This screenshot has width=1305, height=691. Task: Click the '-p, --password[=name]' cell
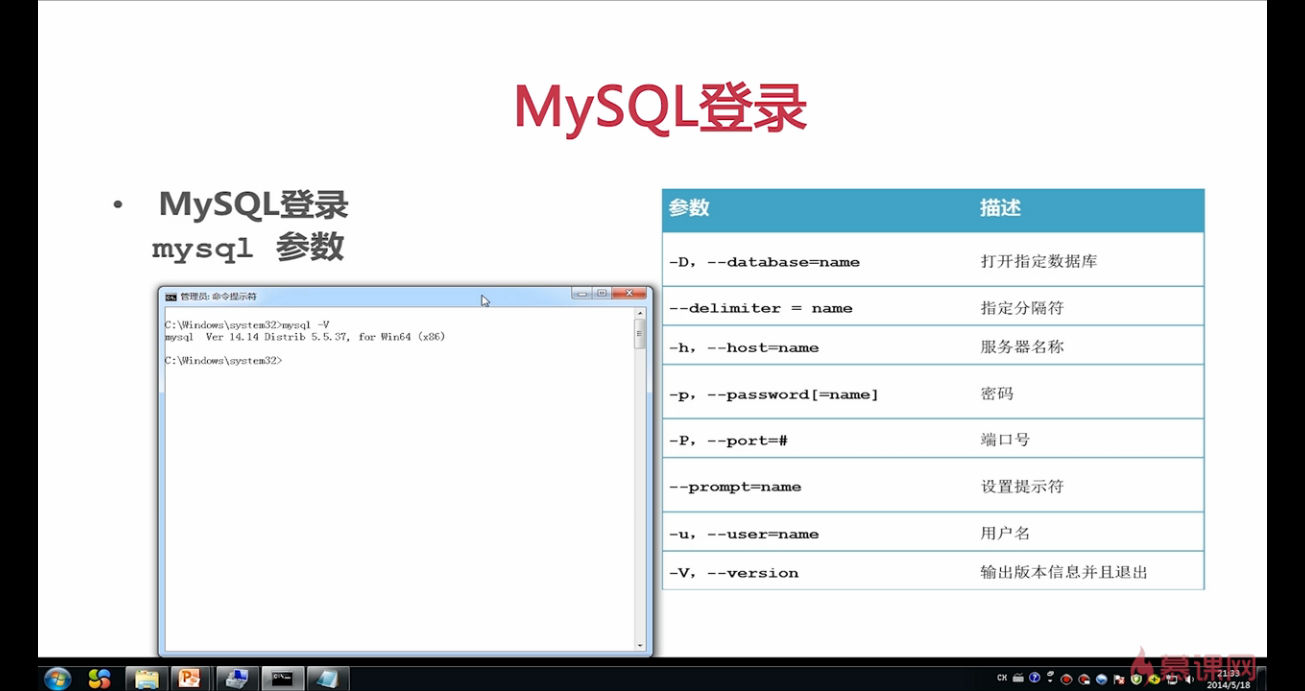pyautogui.click(x=773, y=394)
